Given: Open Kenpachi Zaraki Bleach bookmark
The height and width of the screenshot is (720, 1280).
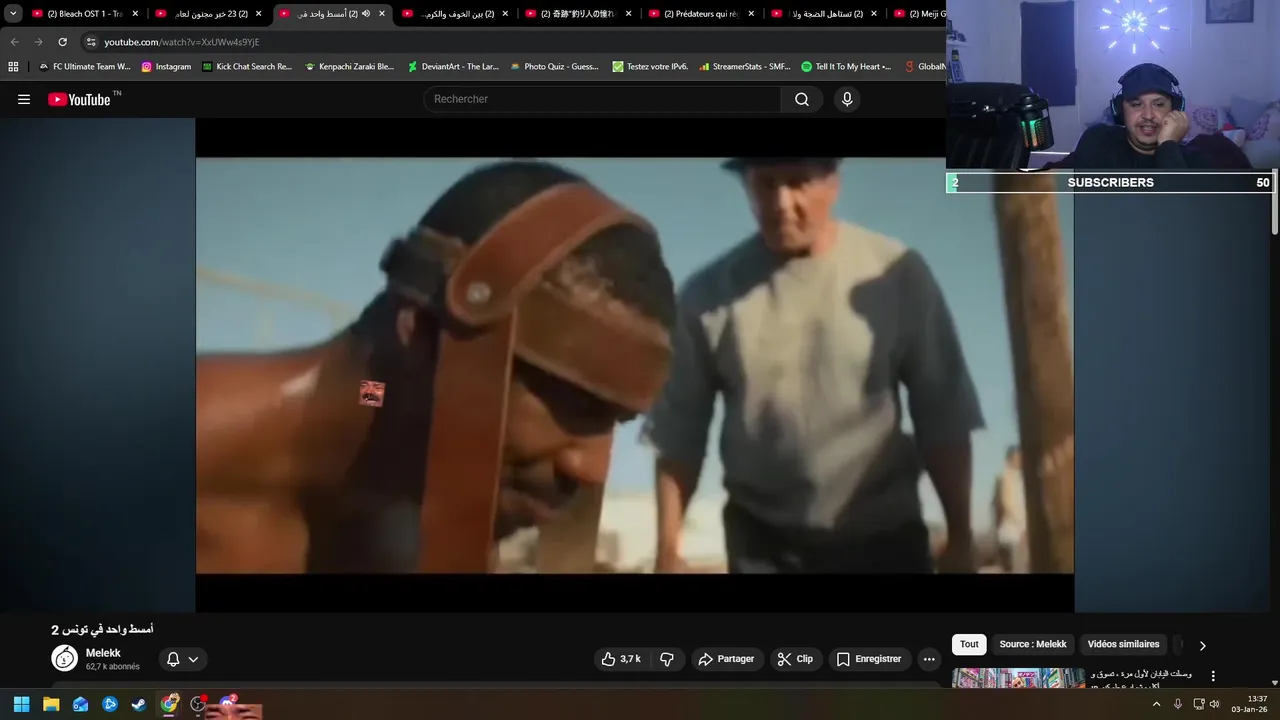Looking at the screenshot, I should [350, 67].
